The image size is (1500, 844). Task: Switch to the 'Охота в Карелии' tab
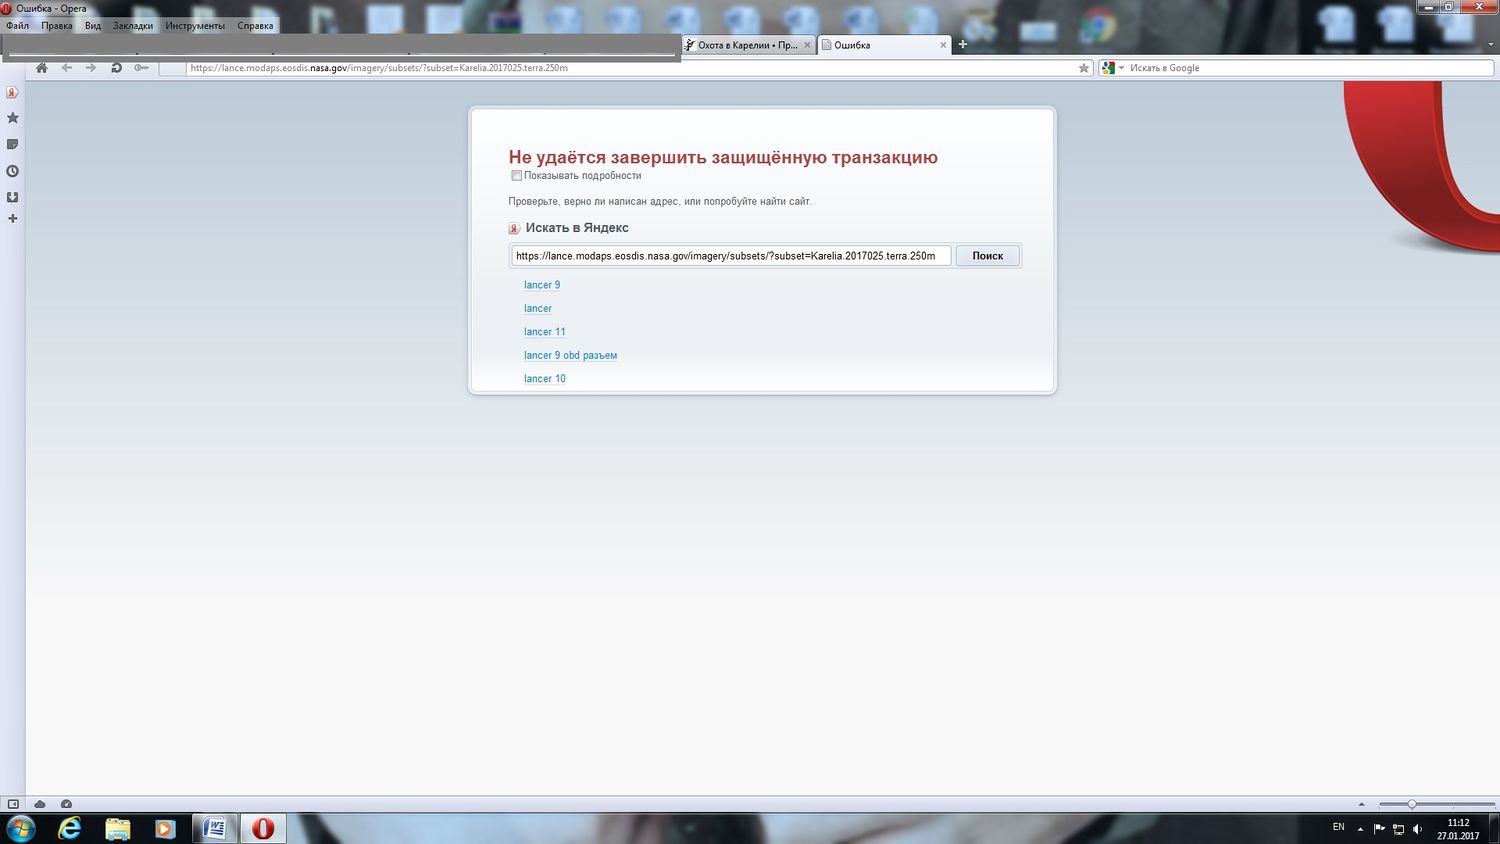(x=747, y=45)
